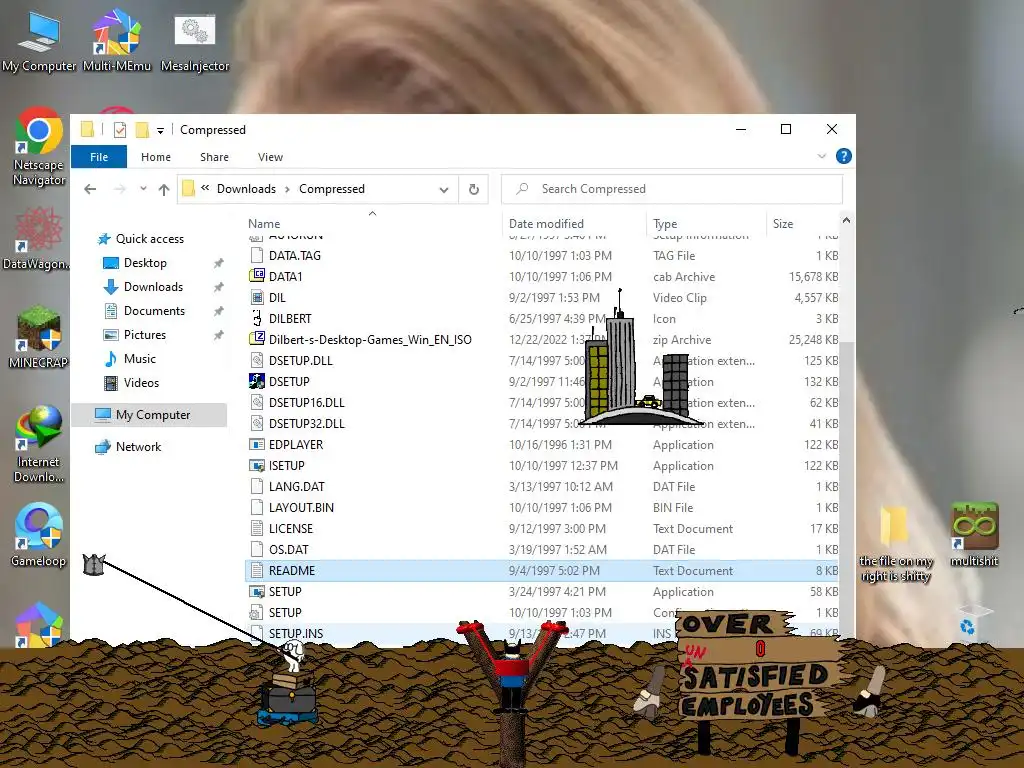Select the ISETUP application icon
Screen dimensions: 1024x768
tap(257, 466)
